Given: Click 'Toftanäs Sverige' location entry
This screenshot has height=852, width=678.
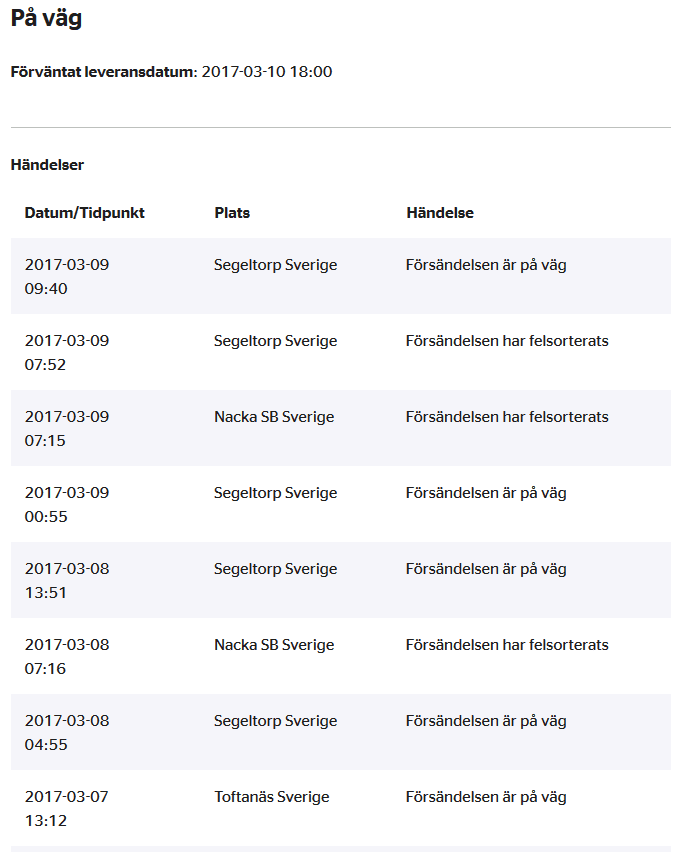Looking at the screenshot, I should coord(272,797).
